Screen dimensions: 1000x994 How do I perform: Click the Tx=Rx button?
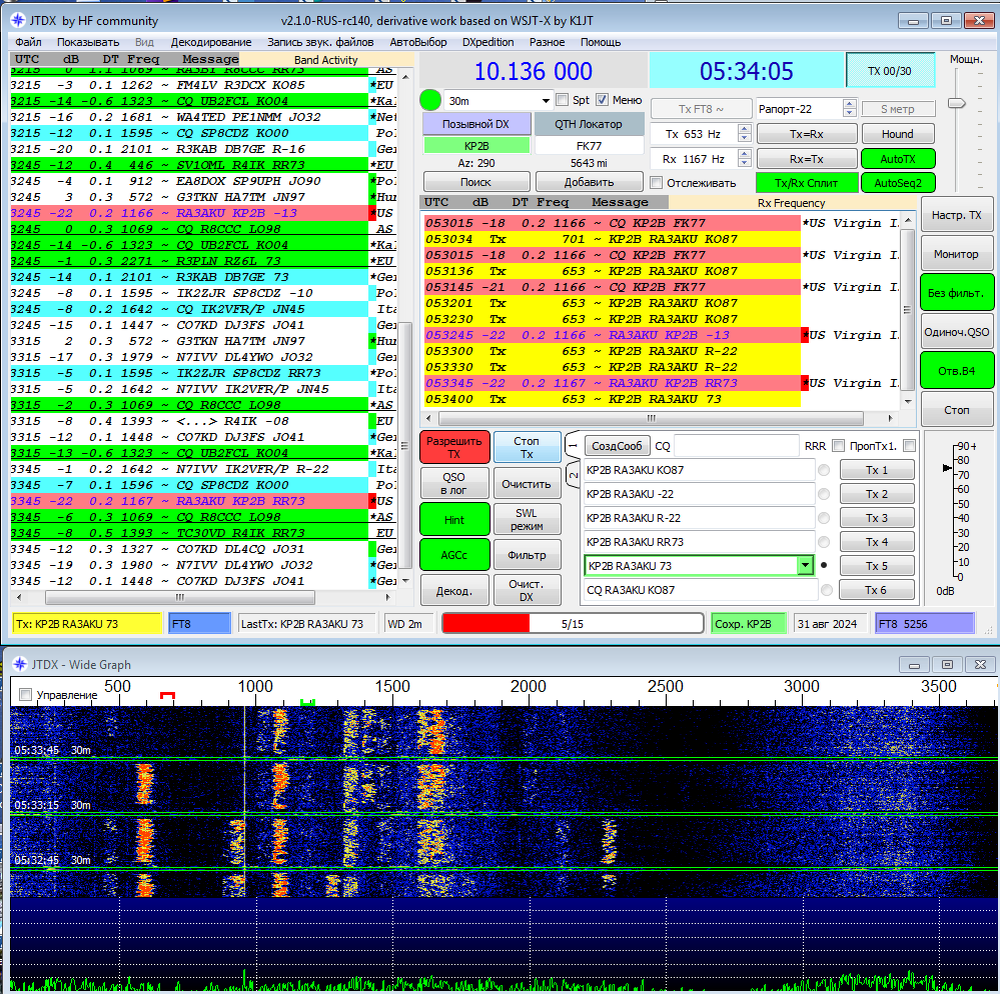806,134
